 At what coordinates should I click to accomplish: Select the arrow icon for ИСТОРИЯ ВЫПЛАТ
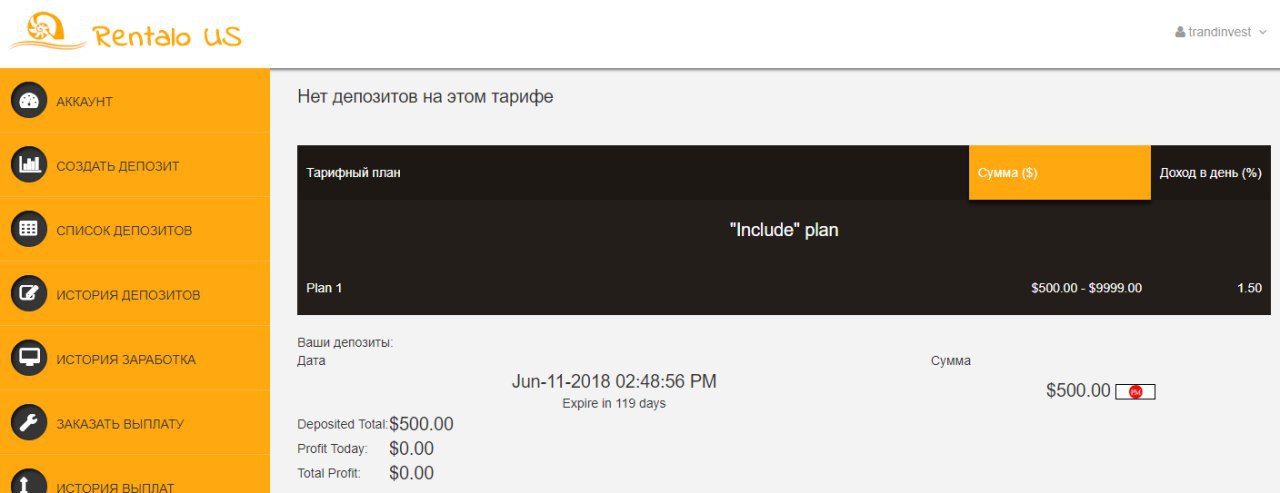point(28,482)
